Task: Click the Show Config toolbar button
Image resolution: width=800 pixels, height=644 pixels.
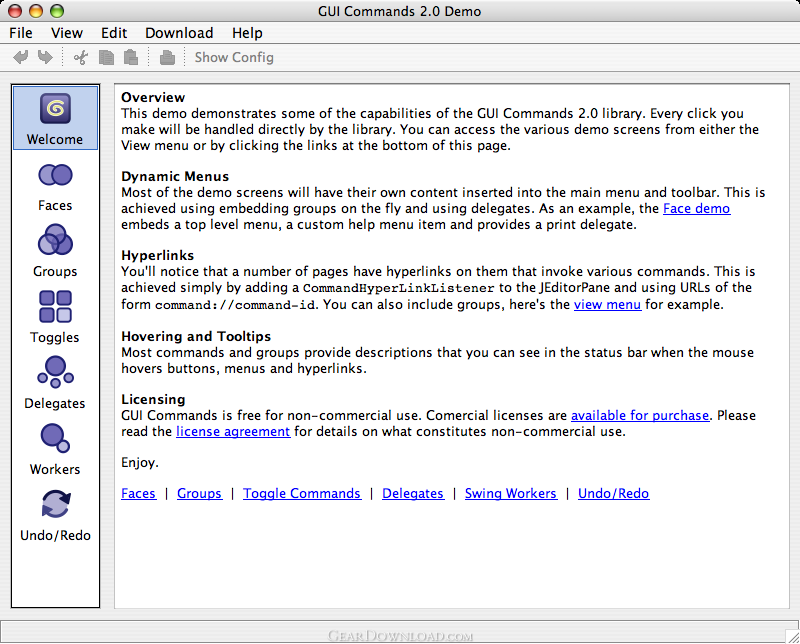Action: tap(234, 57)
